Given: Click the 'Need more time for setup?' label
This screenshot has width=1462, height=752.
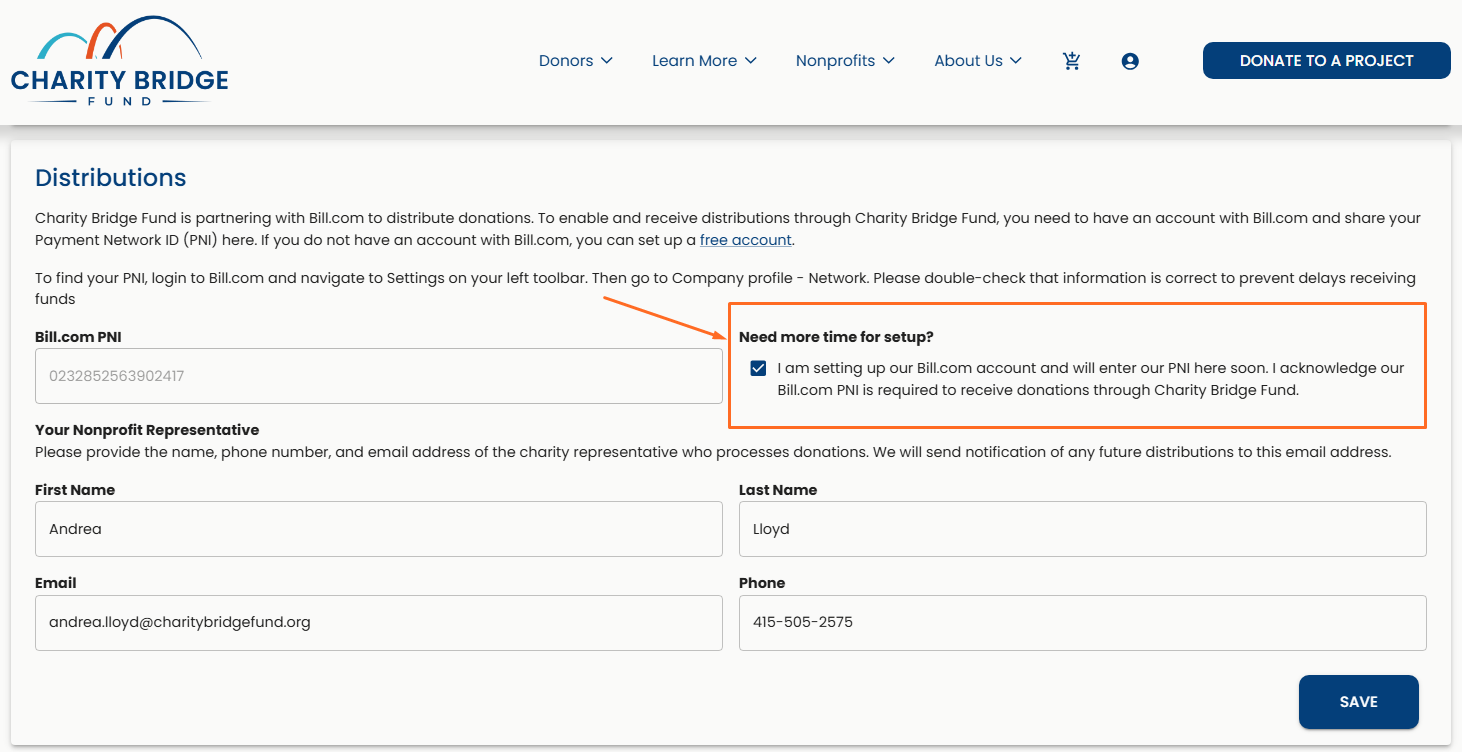Looking at the screenshot, I should (x=836, y=337).
